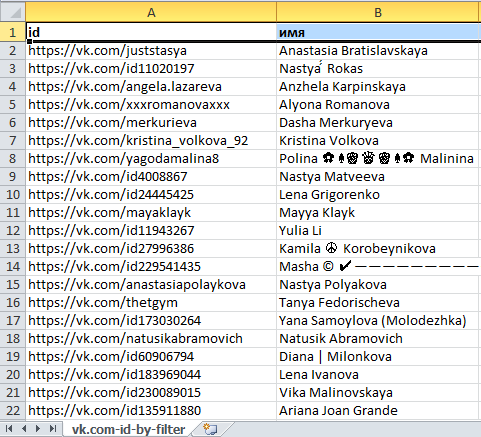Select cell with https://vk.com/id135911880

click(x=151, y=411)
